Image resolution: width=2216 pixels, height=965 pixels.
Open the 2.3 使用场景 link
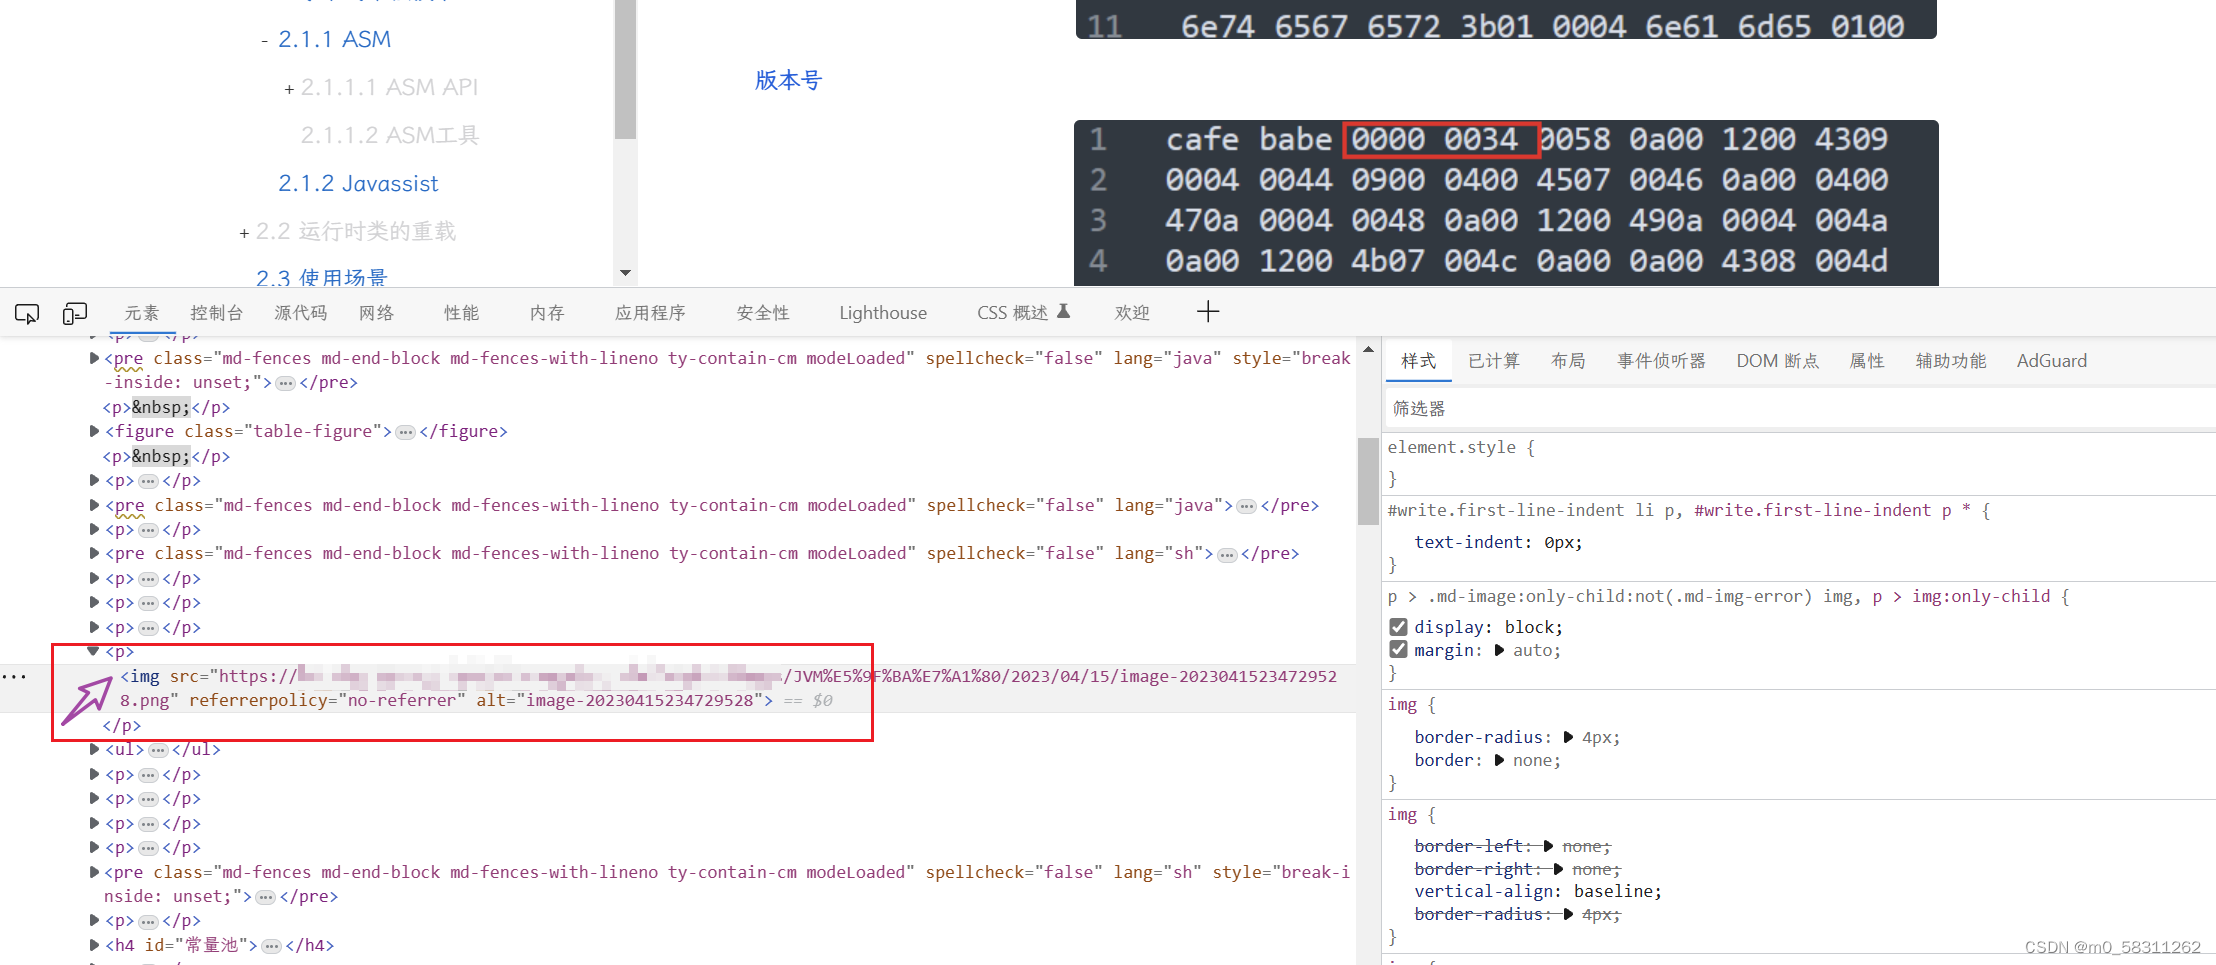click(320, 277)
